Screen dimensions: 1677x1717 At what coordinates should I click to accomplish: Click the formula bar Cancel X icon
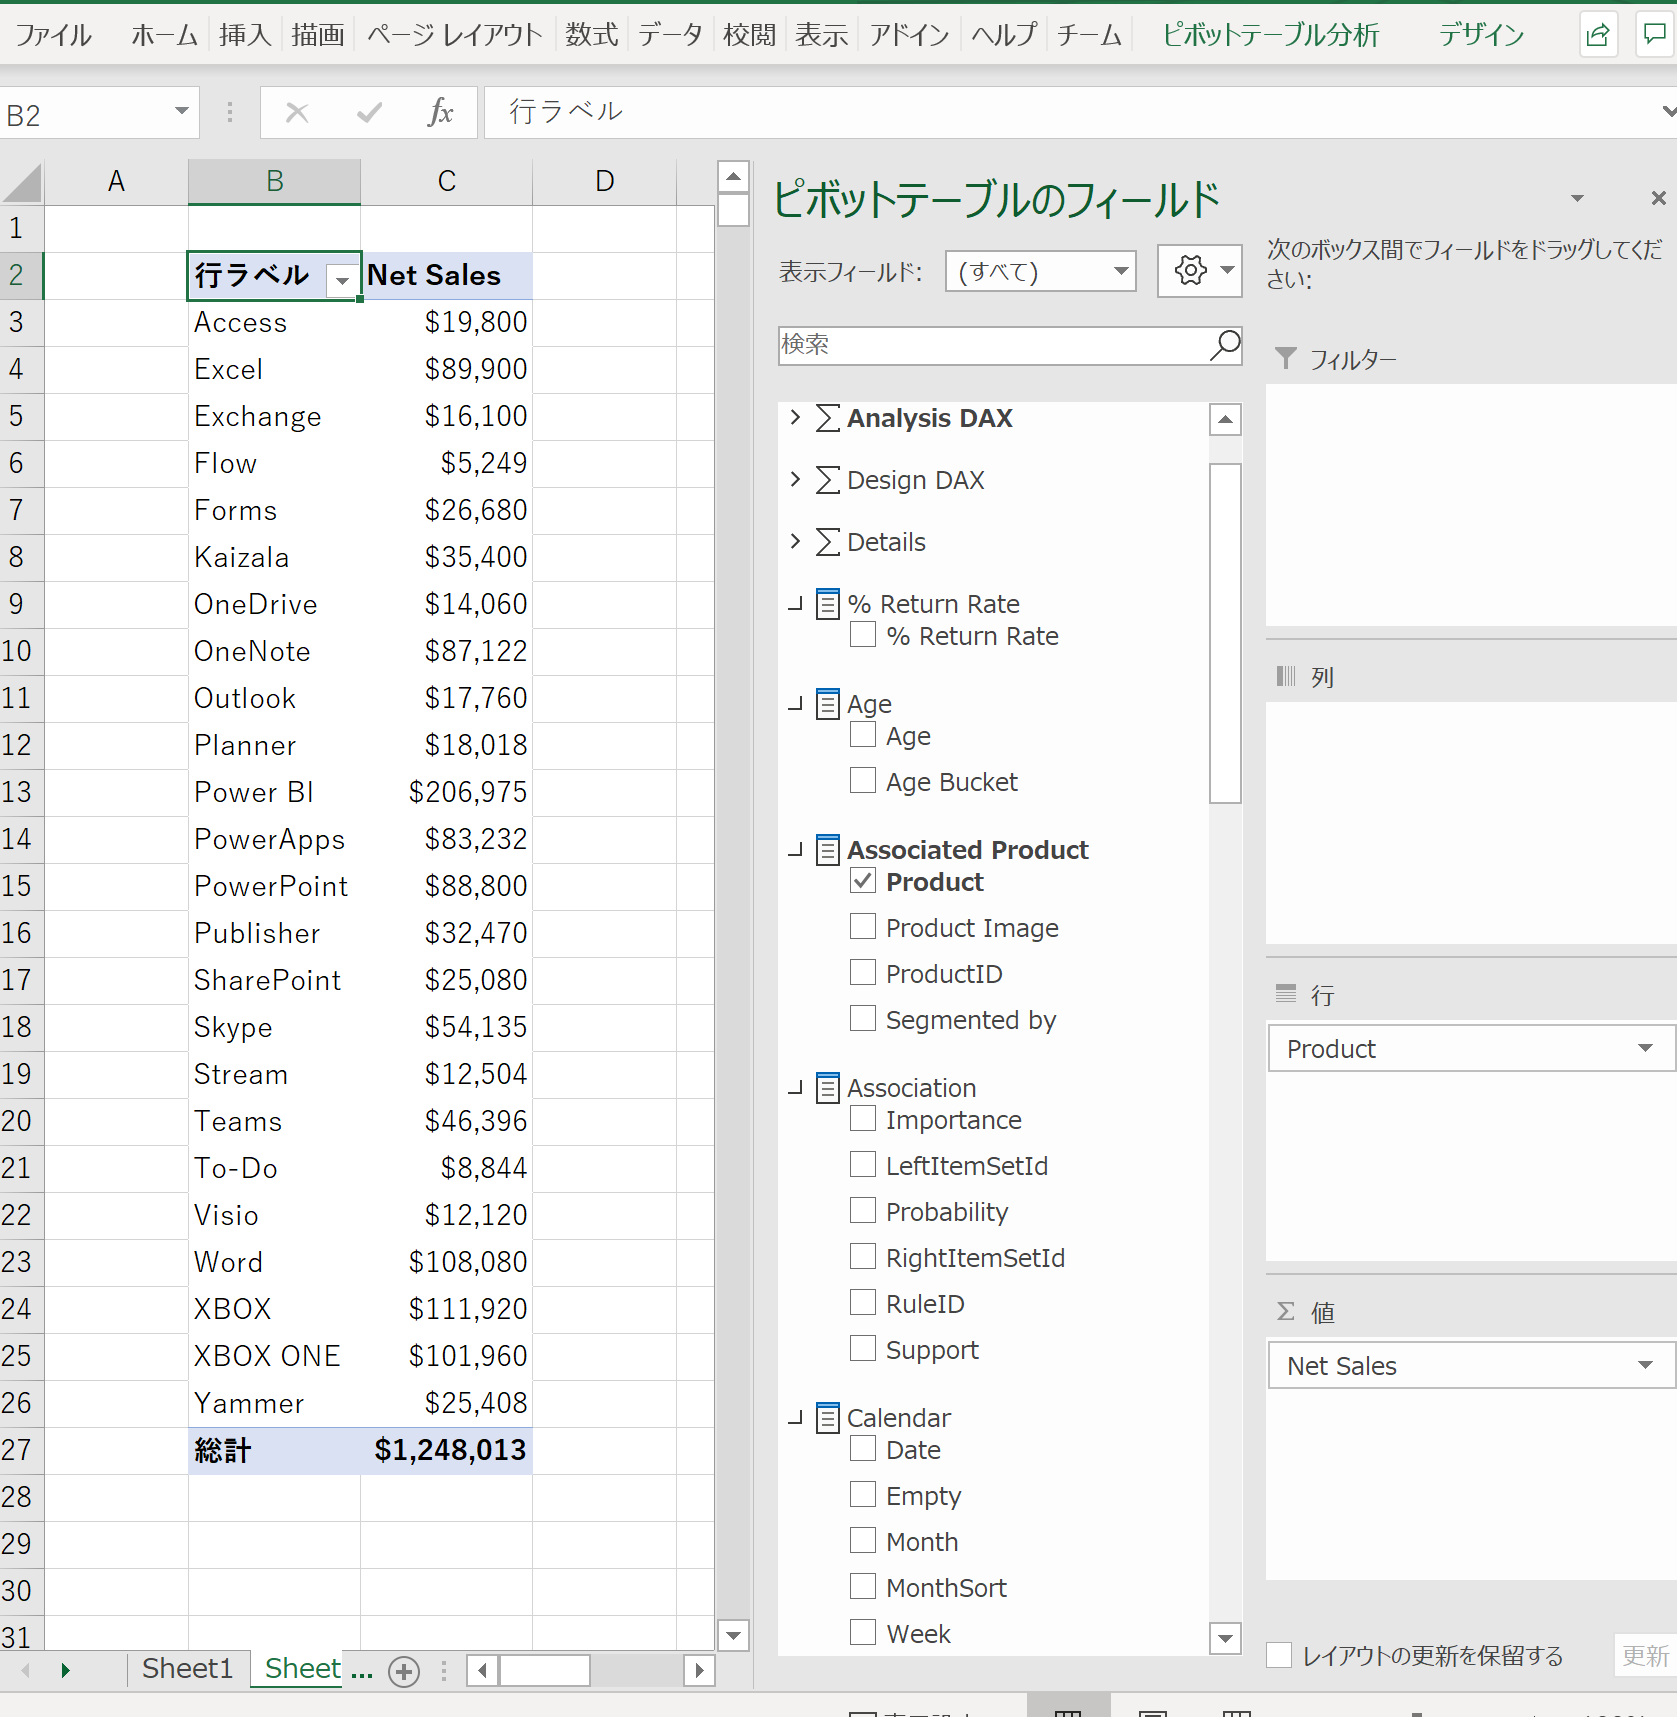297,112
